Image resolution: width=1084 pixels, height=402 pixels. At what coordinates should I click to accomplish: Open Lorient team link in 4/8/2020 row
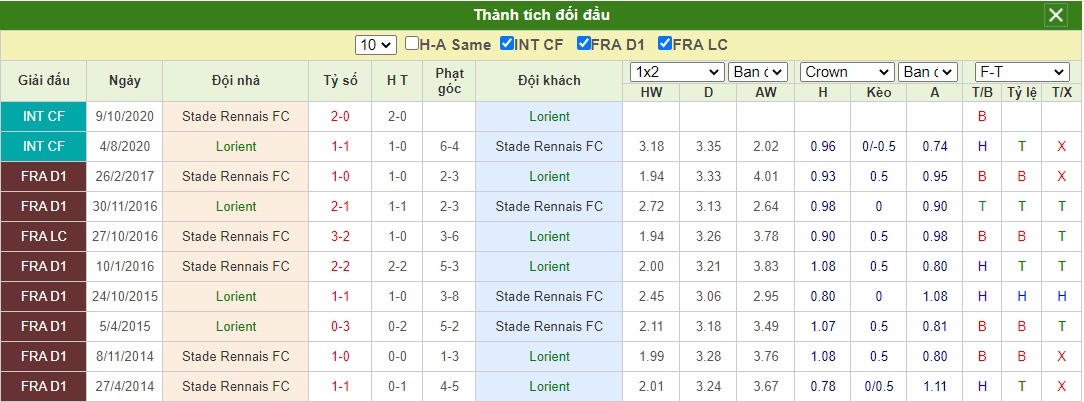(x=236, y=146)
